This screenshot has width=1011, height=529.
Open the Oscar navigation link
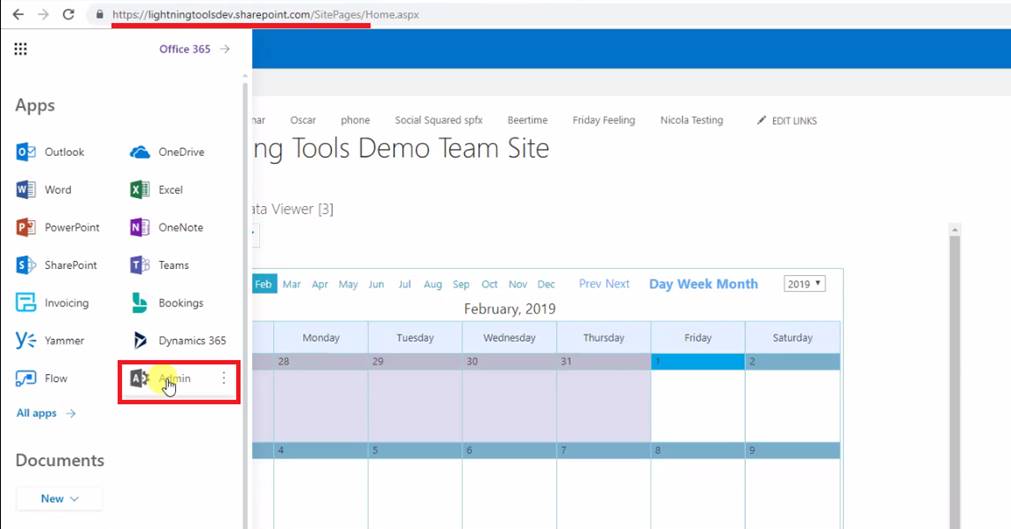302,120
